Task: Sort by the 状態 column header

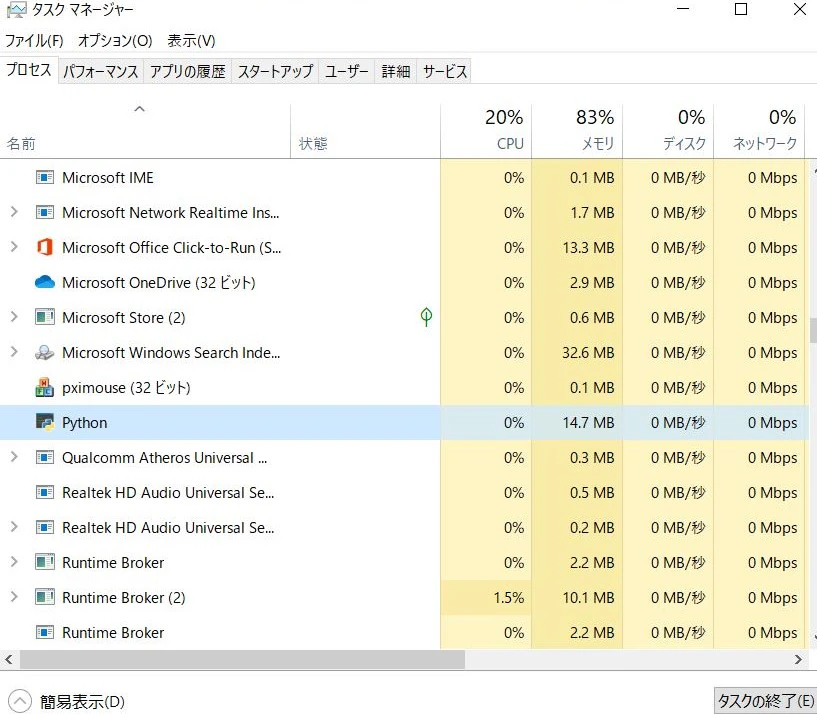Action: point(365,131)
